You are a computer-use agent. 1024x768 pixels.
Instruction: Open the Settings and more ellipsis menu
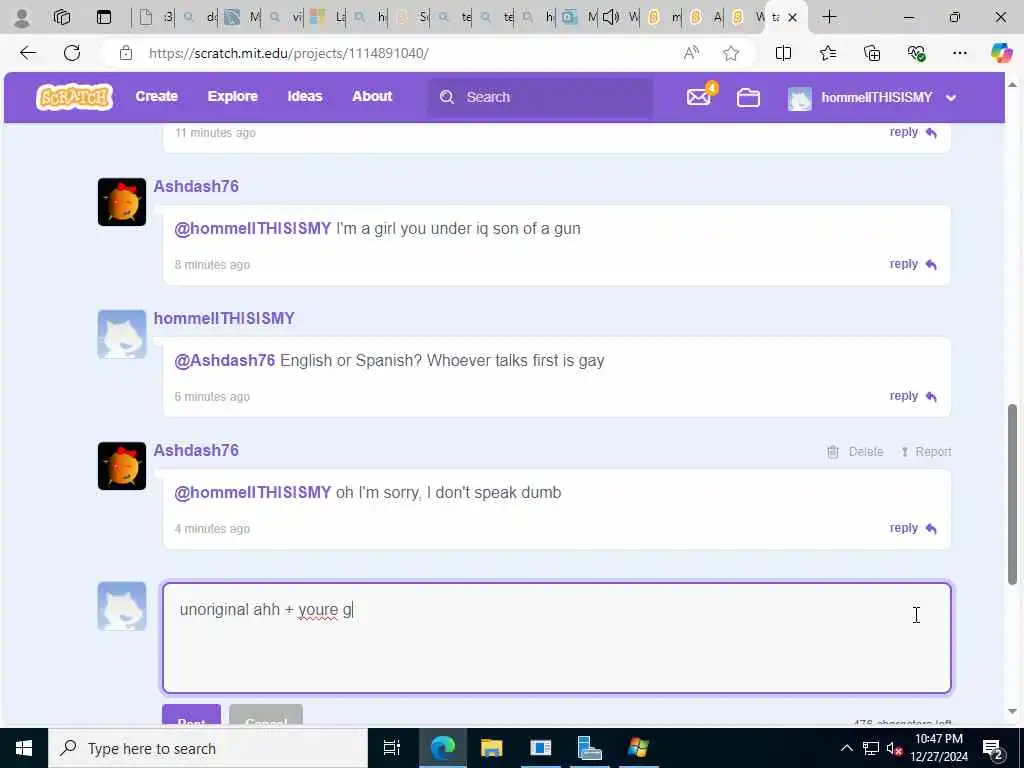click(x=959, y=53)
